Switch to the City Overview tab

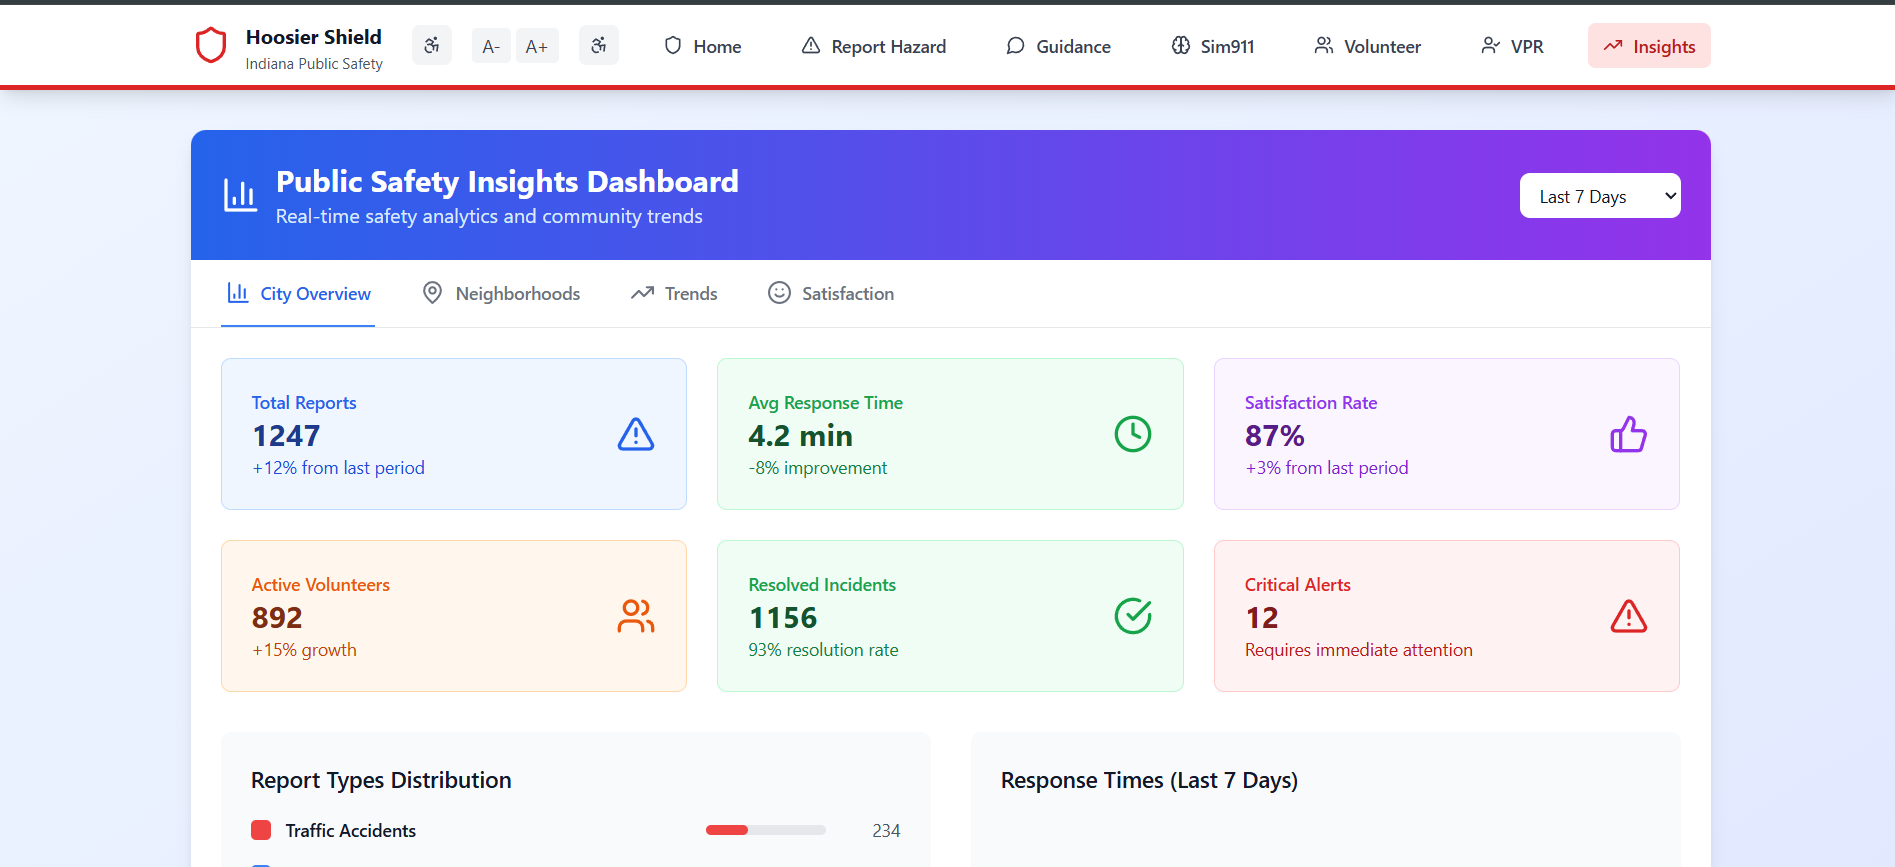298,294
